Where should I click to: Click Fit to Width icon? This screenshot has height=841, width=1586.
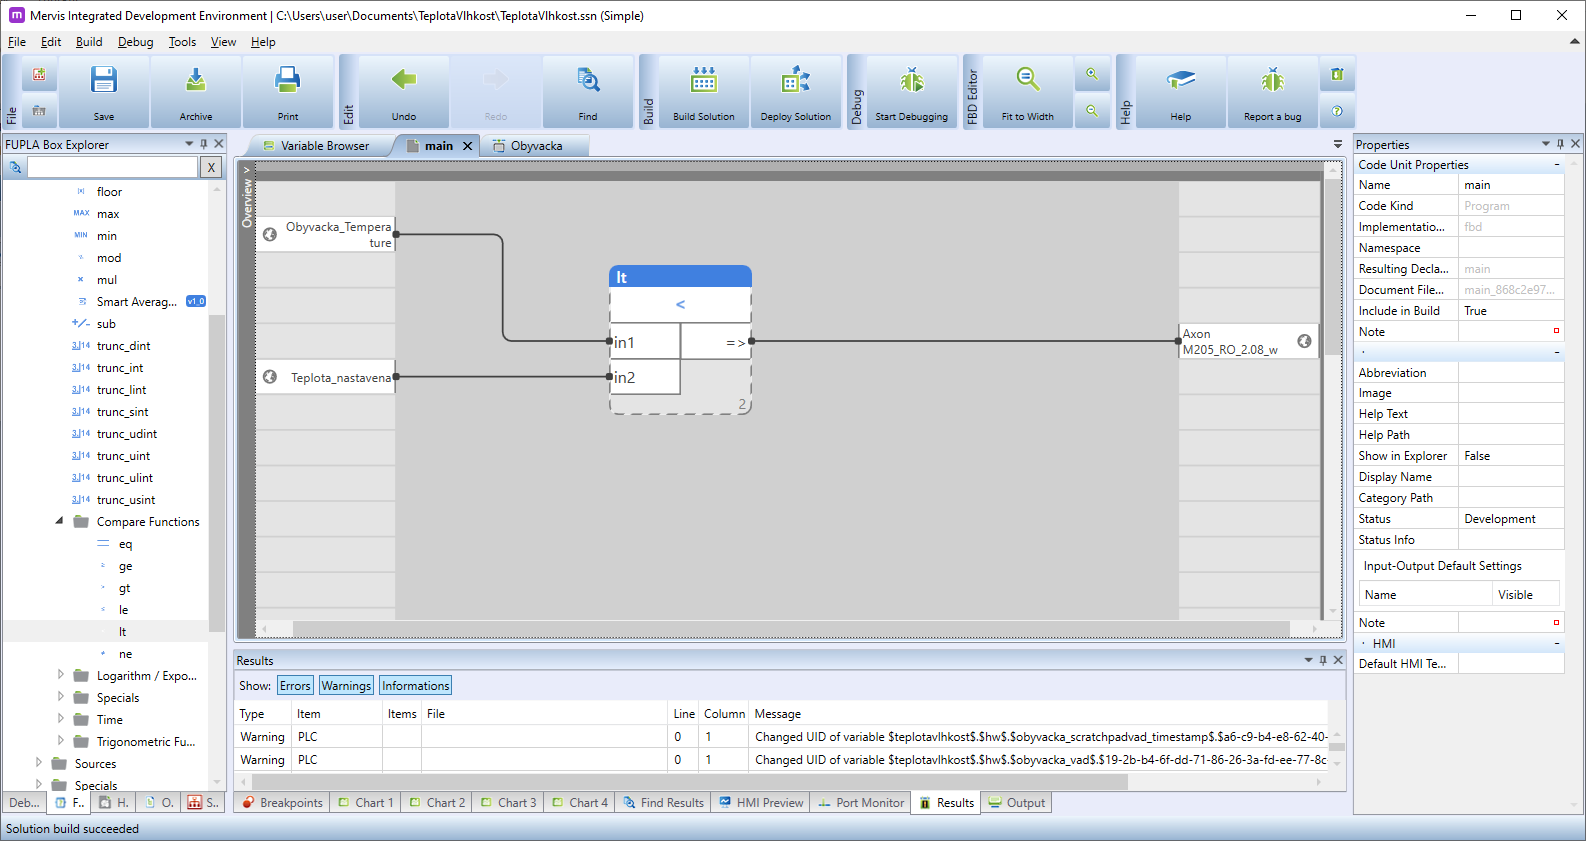[x=1027, y=82]
